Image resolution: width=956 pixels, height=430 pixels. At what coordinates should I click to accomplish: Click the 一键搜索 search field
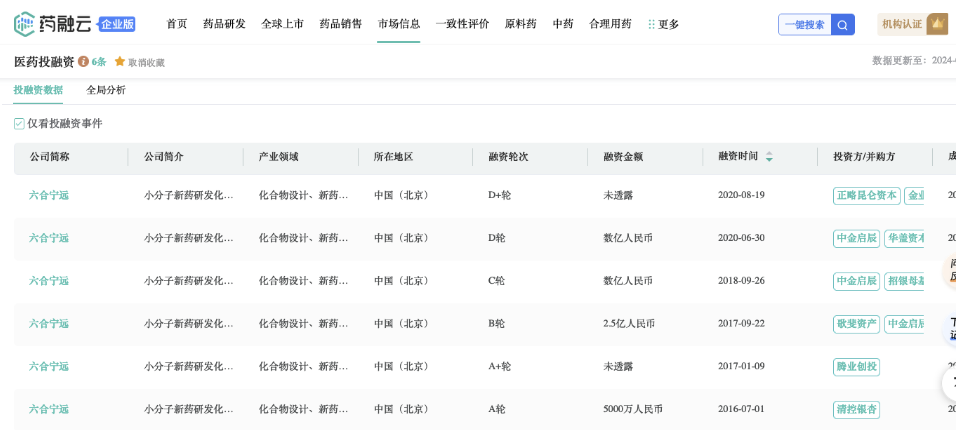[804, 25]
